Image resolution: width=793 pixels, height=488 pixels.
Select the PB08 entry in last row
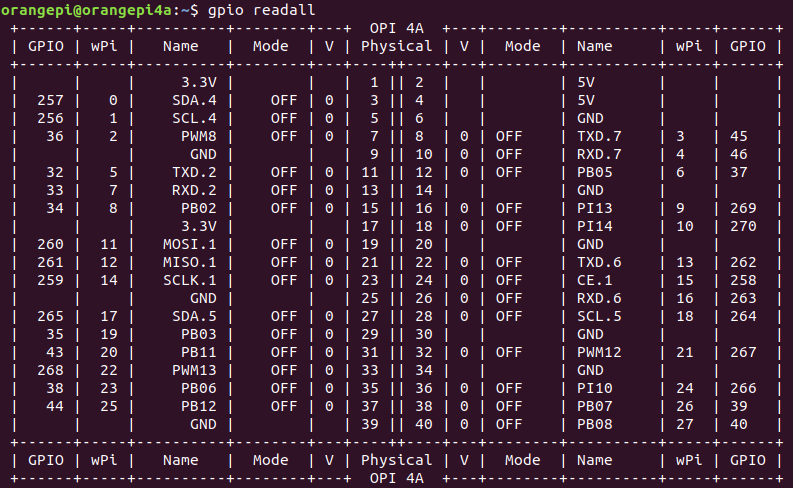595,424
